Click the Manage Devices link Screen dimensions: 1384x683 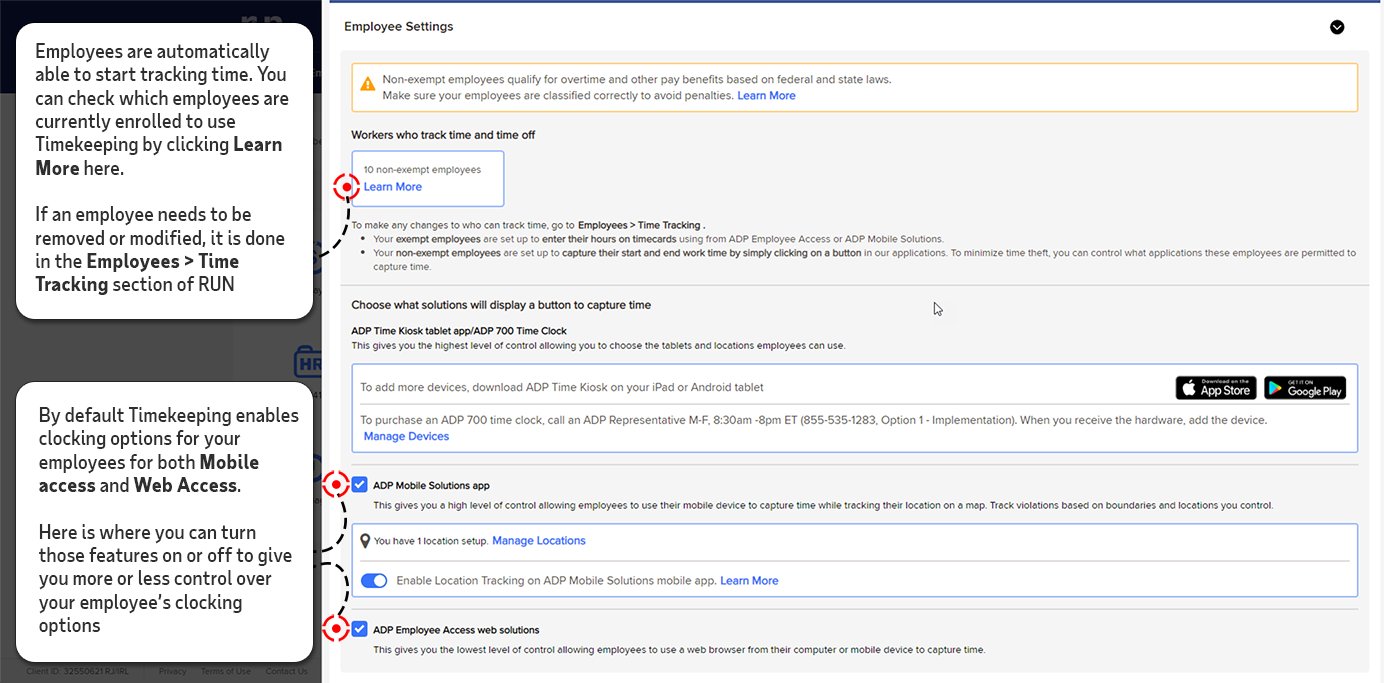click(406, 436)
